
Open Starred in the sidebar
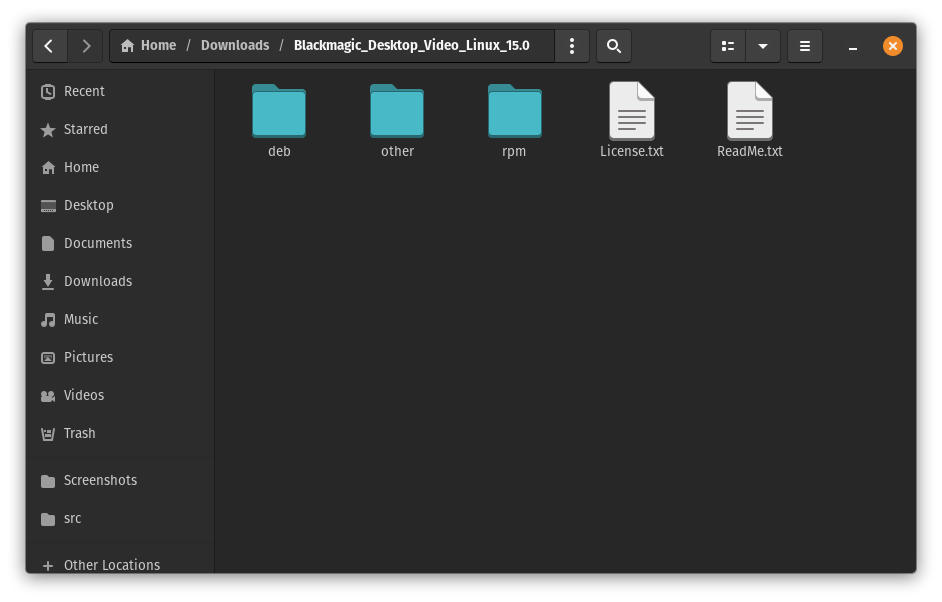[x=120, y=129]
